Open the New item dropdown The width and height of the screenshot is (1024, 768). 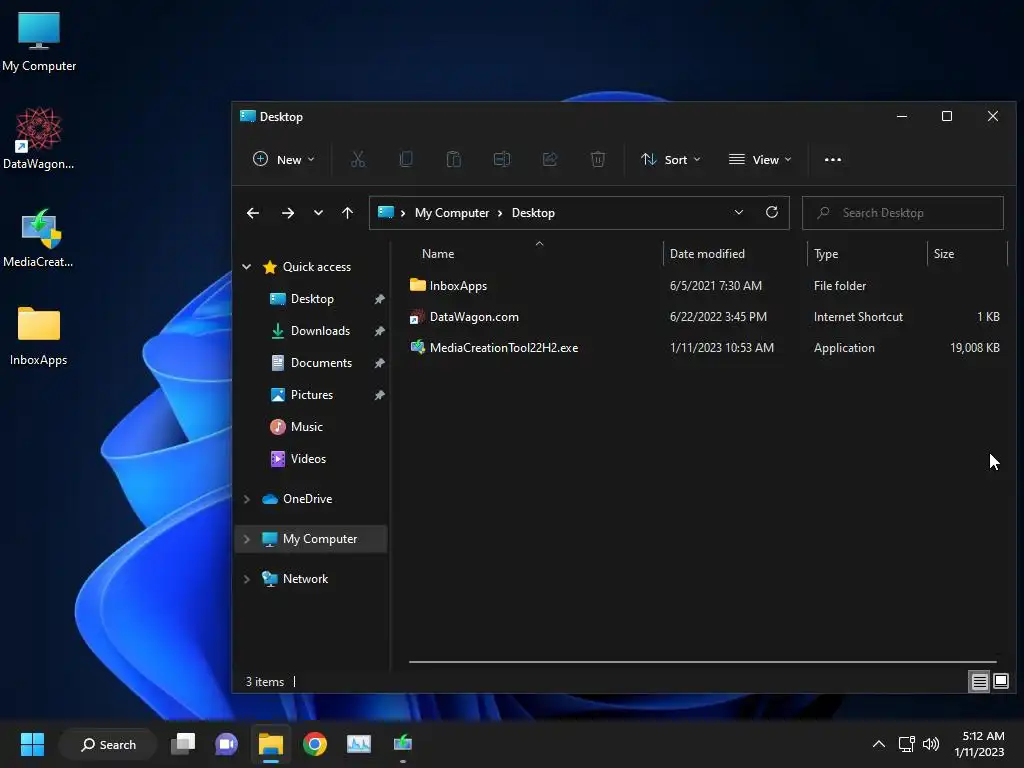coord(284,159)
